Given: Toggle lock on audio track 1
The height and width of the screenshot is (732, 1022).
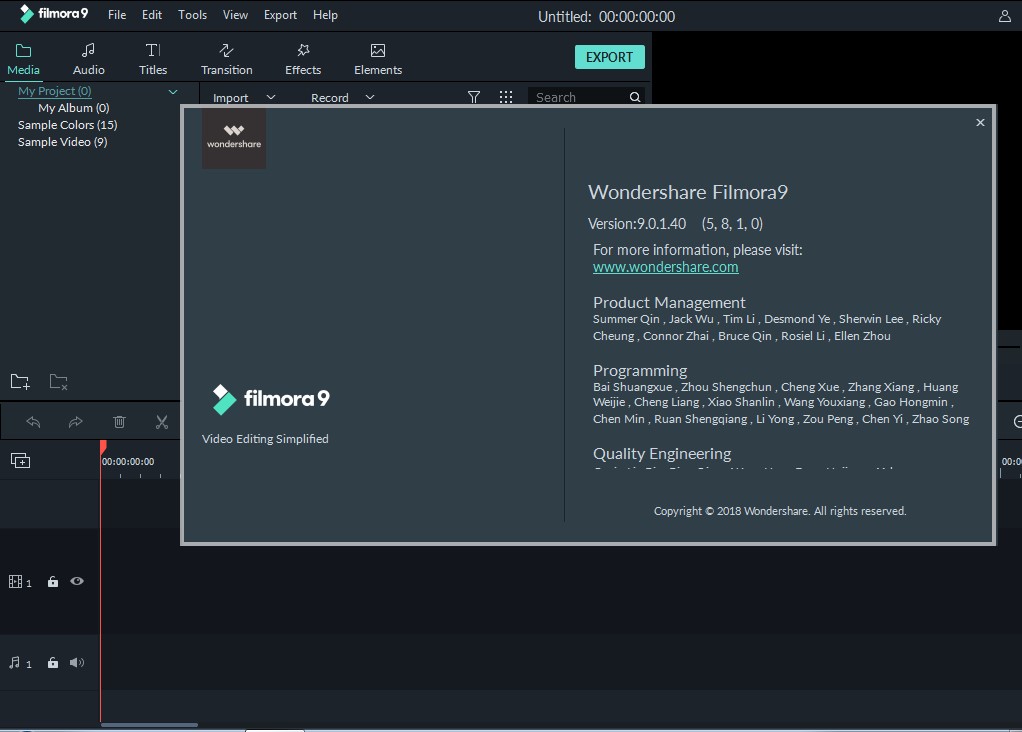Looking at the screenshot, I should 53,663.
